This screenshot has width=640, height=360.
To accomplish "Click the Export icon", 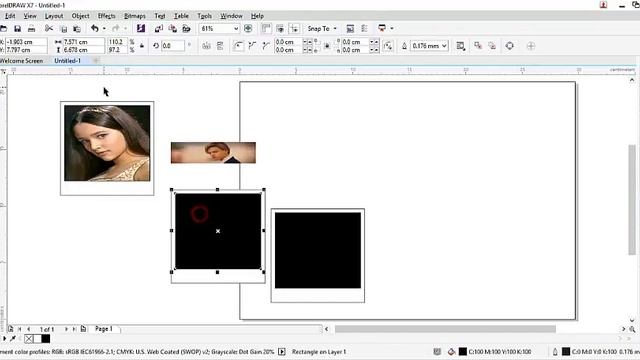I will click(173, 29).
